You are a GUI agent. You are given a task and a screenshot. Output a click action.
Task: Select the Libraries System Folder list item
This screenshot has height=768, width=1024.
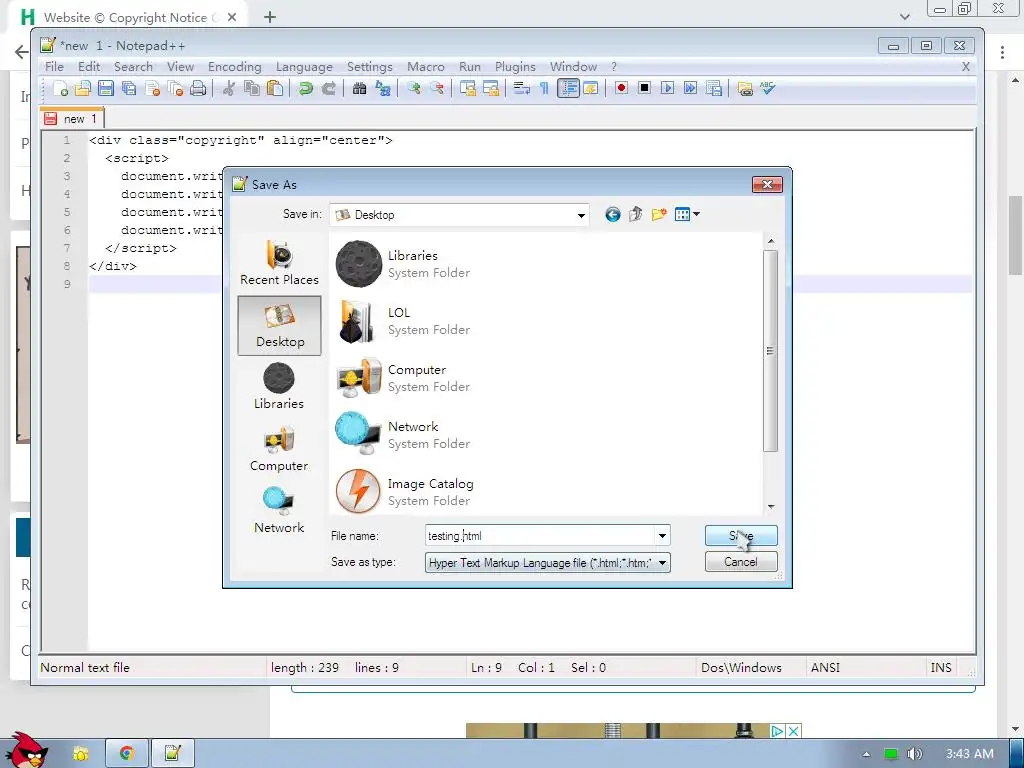pyautogui.click(x=404, y=264)
